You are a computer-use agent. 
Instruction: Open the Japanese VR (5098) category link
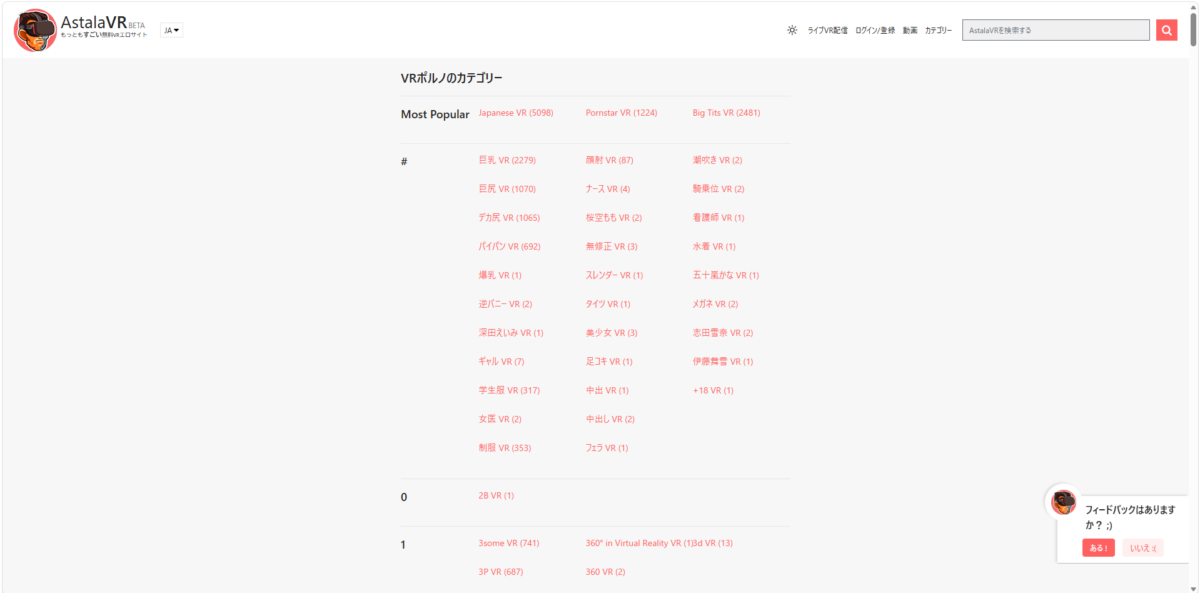[x=516, y=113]
